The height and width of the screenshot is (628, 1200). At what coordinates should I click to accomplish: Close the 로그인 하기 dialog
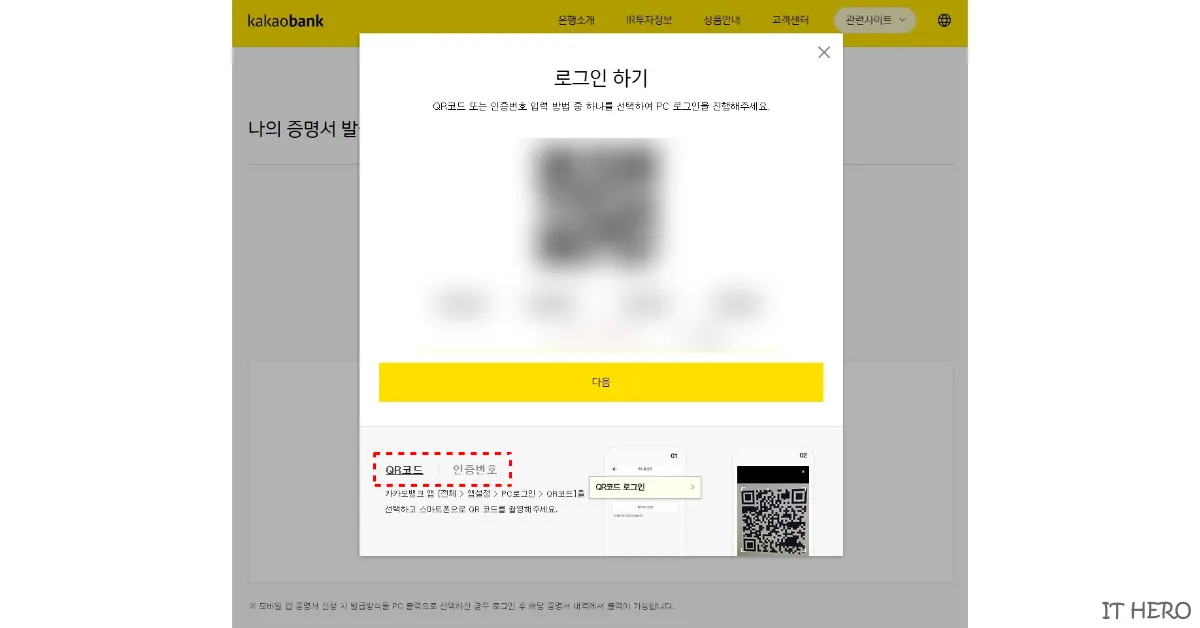coord(824,53)
